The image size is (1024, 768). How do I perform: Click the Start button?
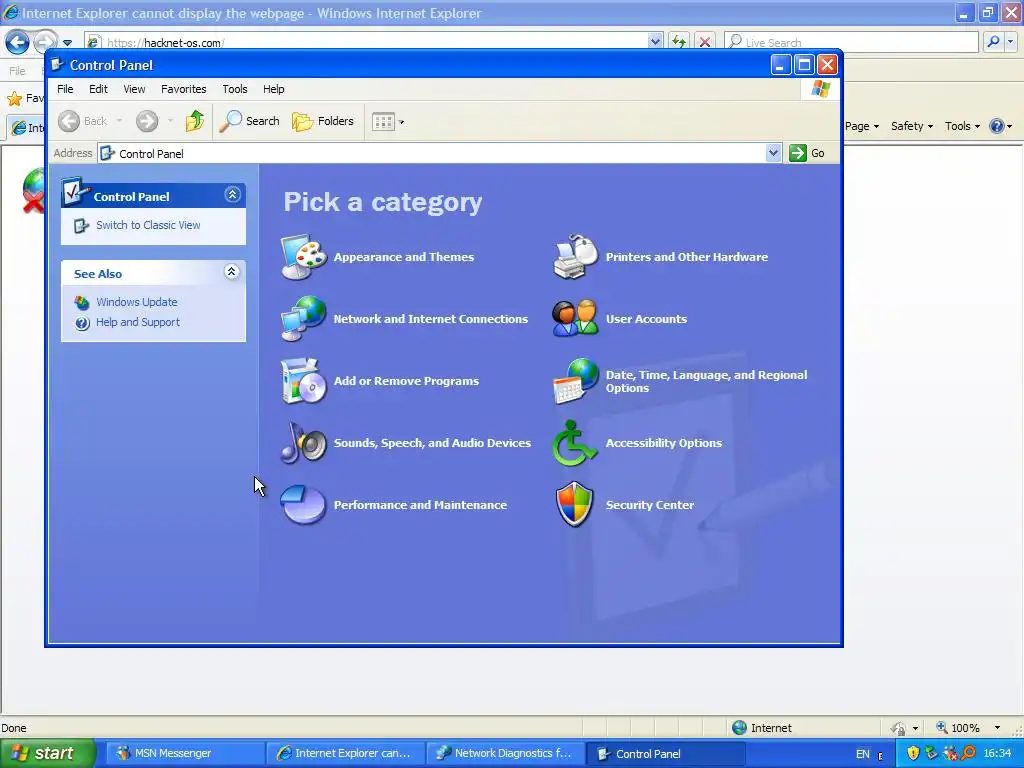(x=47, y=753)
